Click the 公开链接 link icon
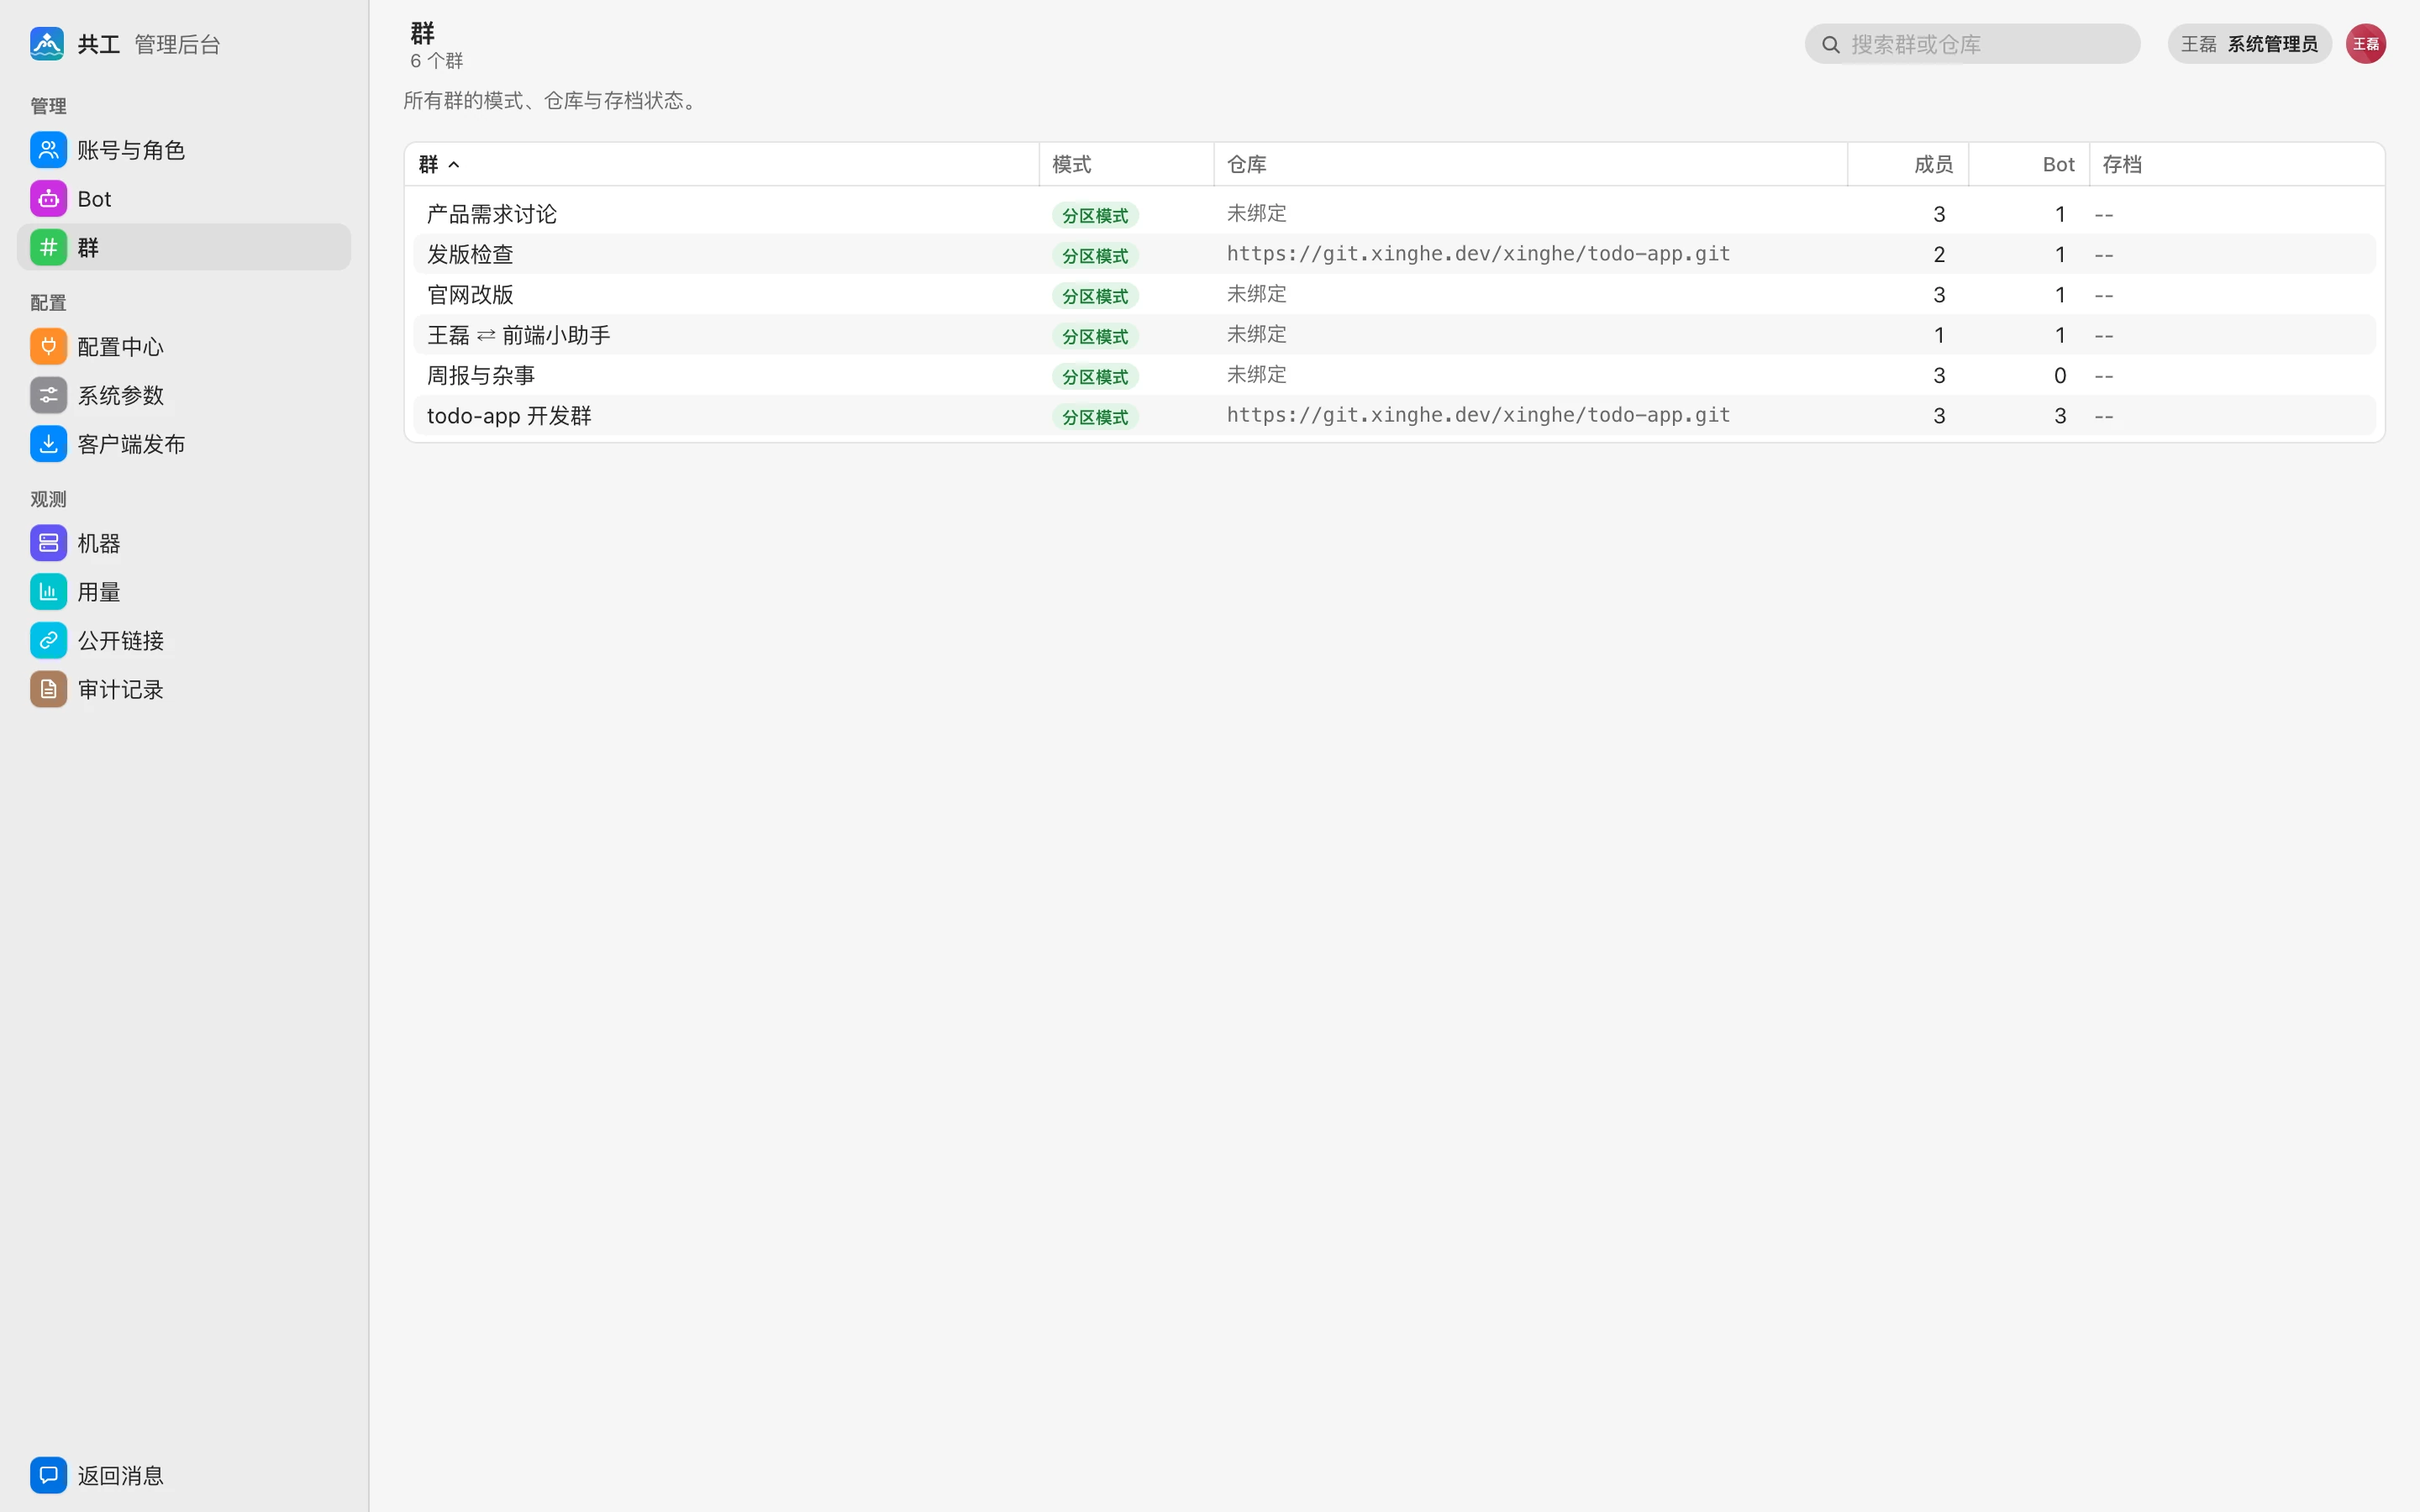Image resolution: width=2420 pixels, height=1512 pixels. coord(48,640)
